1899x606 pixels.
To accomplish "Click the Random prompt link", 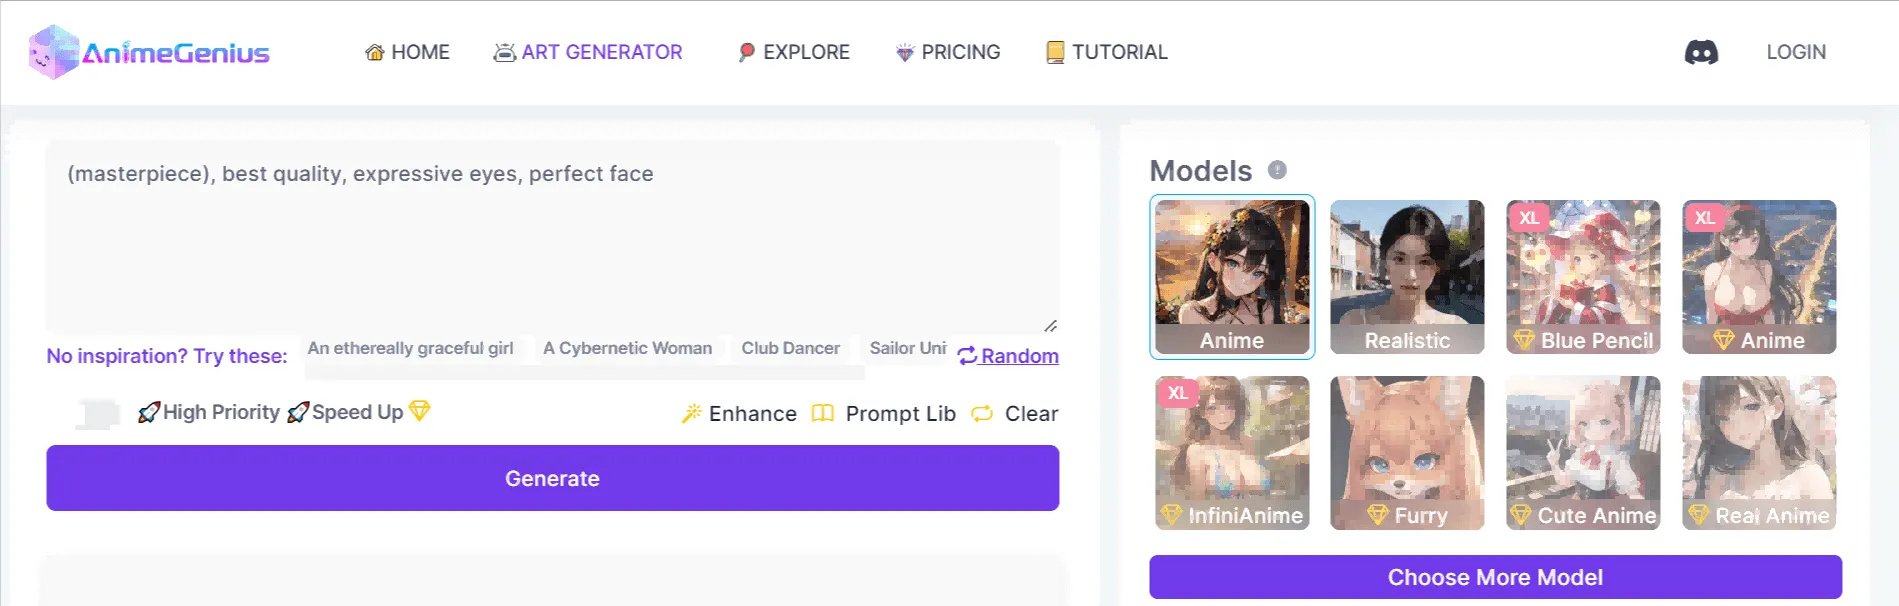I will tap(1009, 355).
